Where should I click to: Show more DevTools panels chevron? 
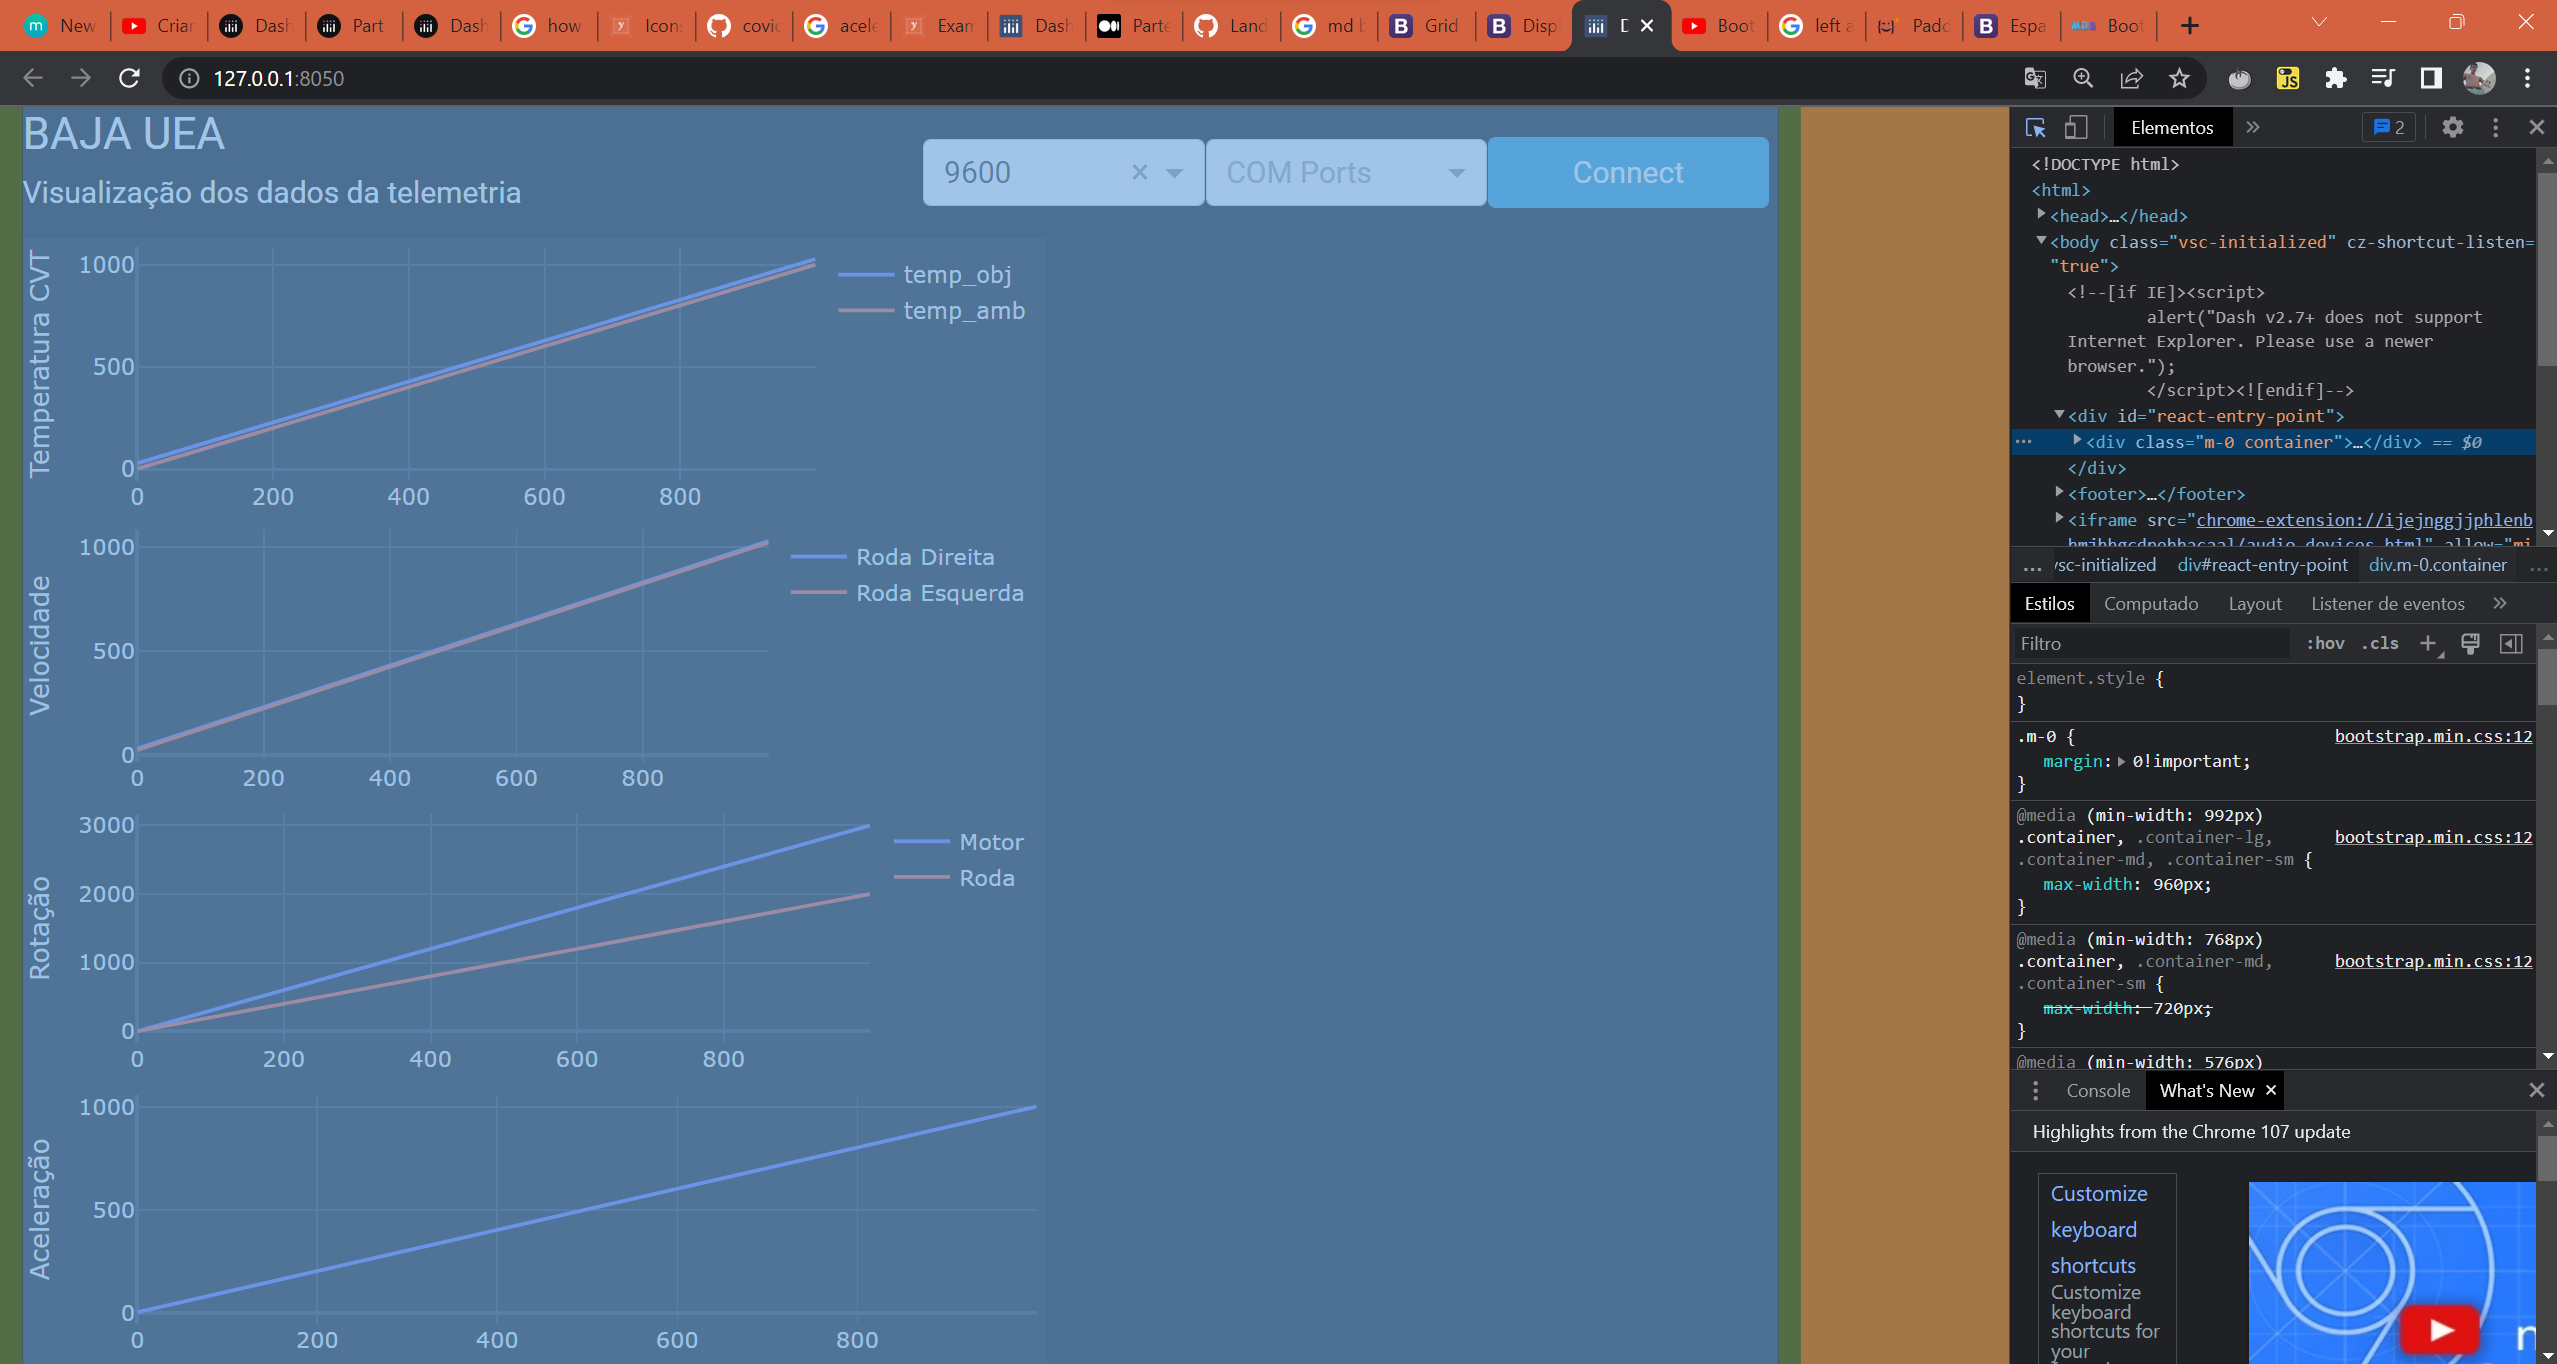tap(2252, 127)
